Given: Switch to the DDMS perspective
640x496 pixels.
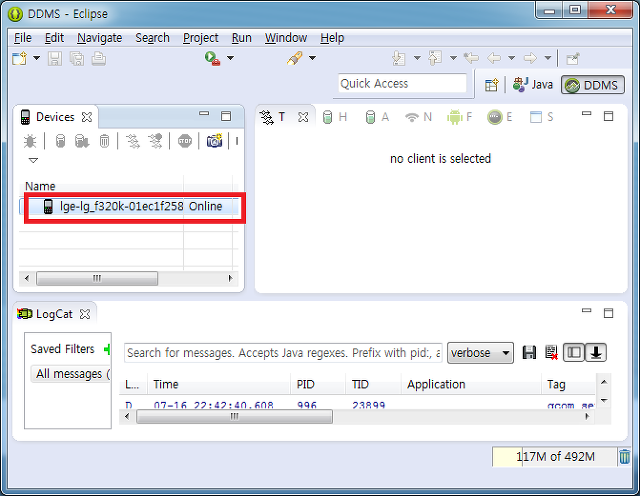Looking at the screenshot, I should [593, 85].
